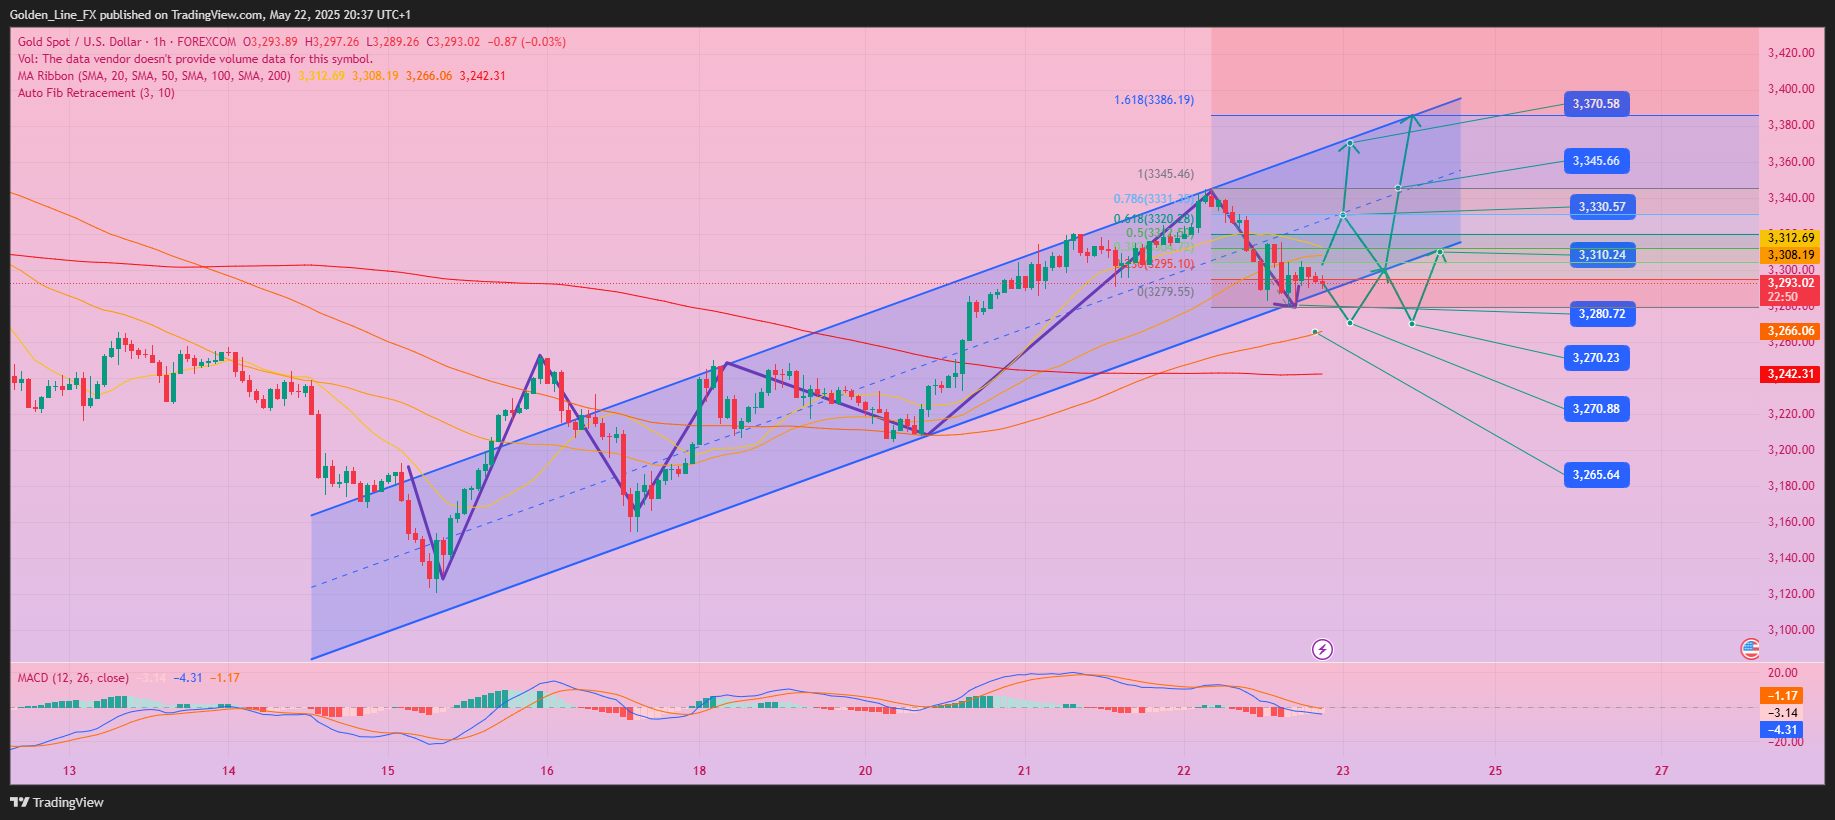The width and height of the screenshot is (1835, 820).
Task: Select the 3,265.64 price label
Action: click(1596, 475)
